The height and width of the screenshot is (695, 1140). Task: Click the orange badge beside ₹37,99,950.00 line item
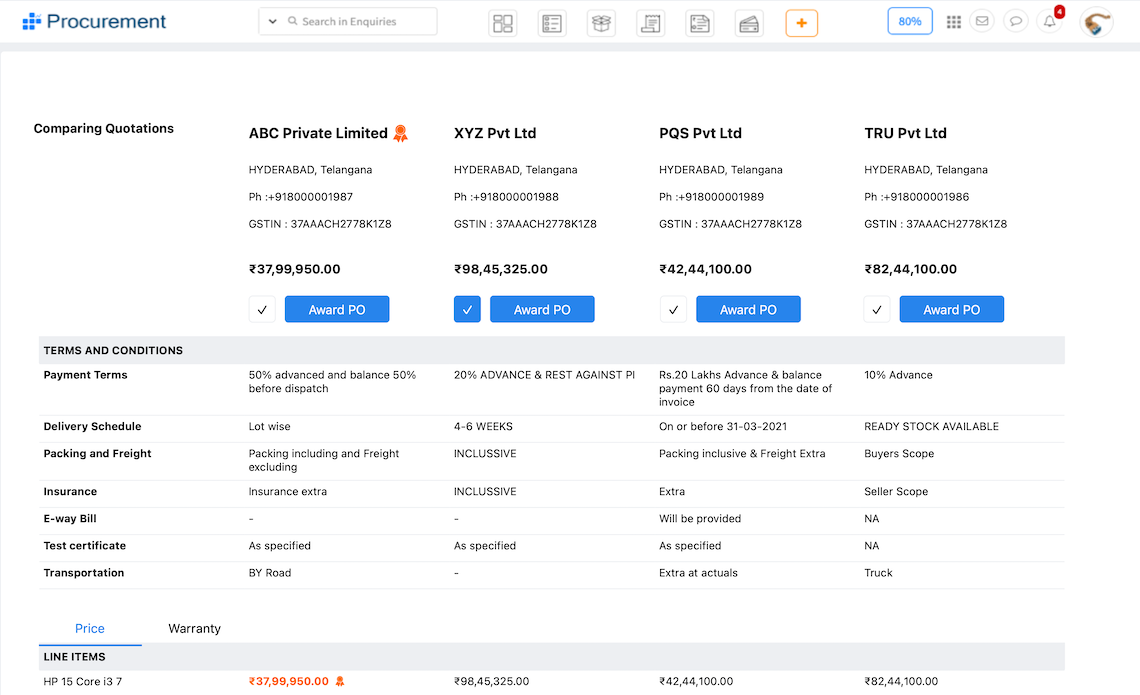pyautogui.click(x=340, y=681)
